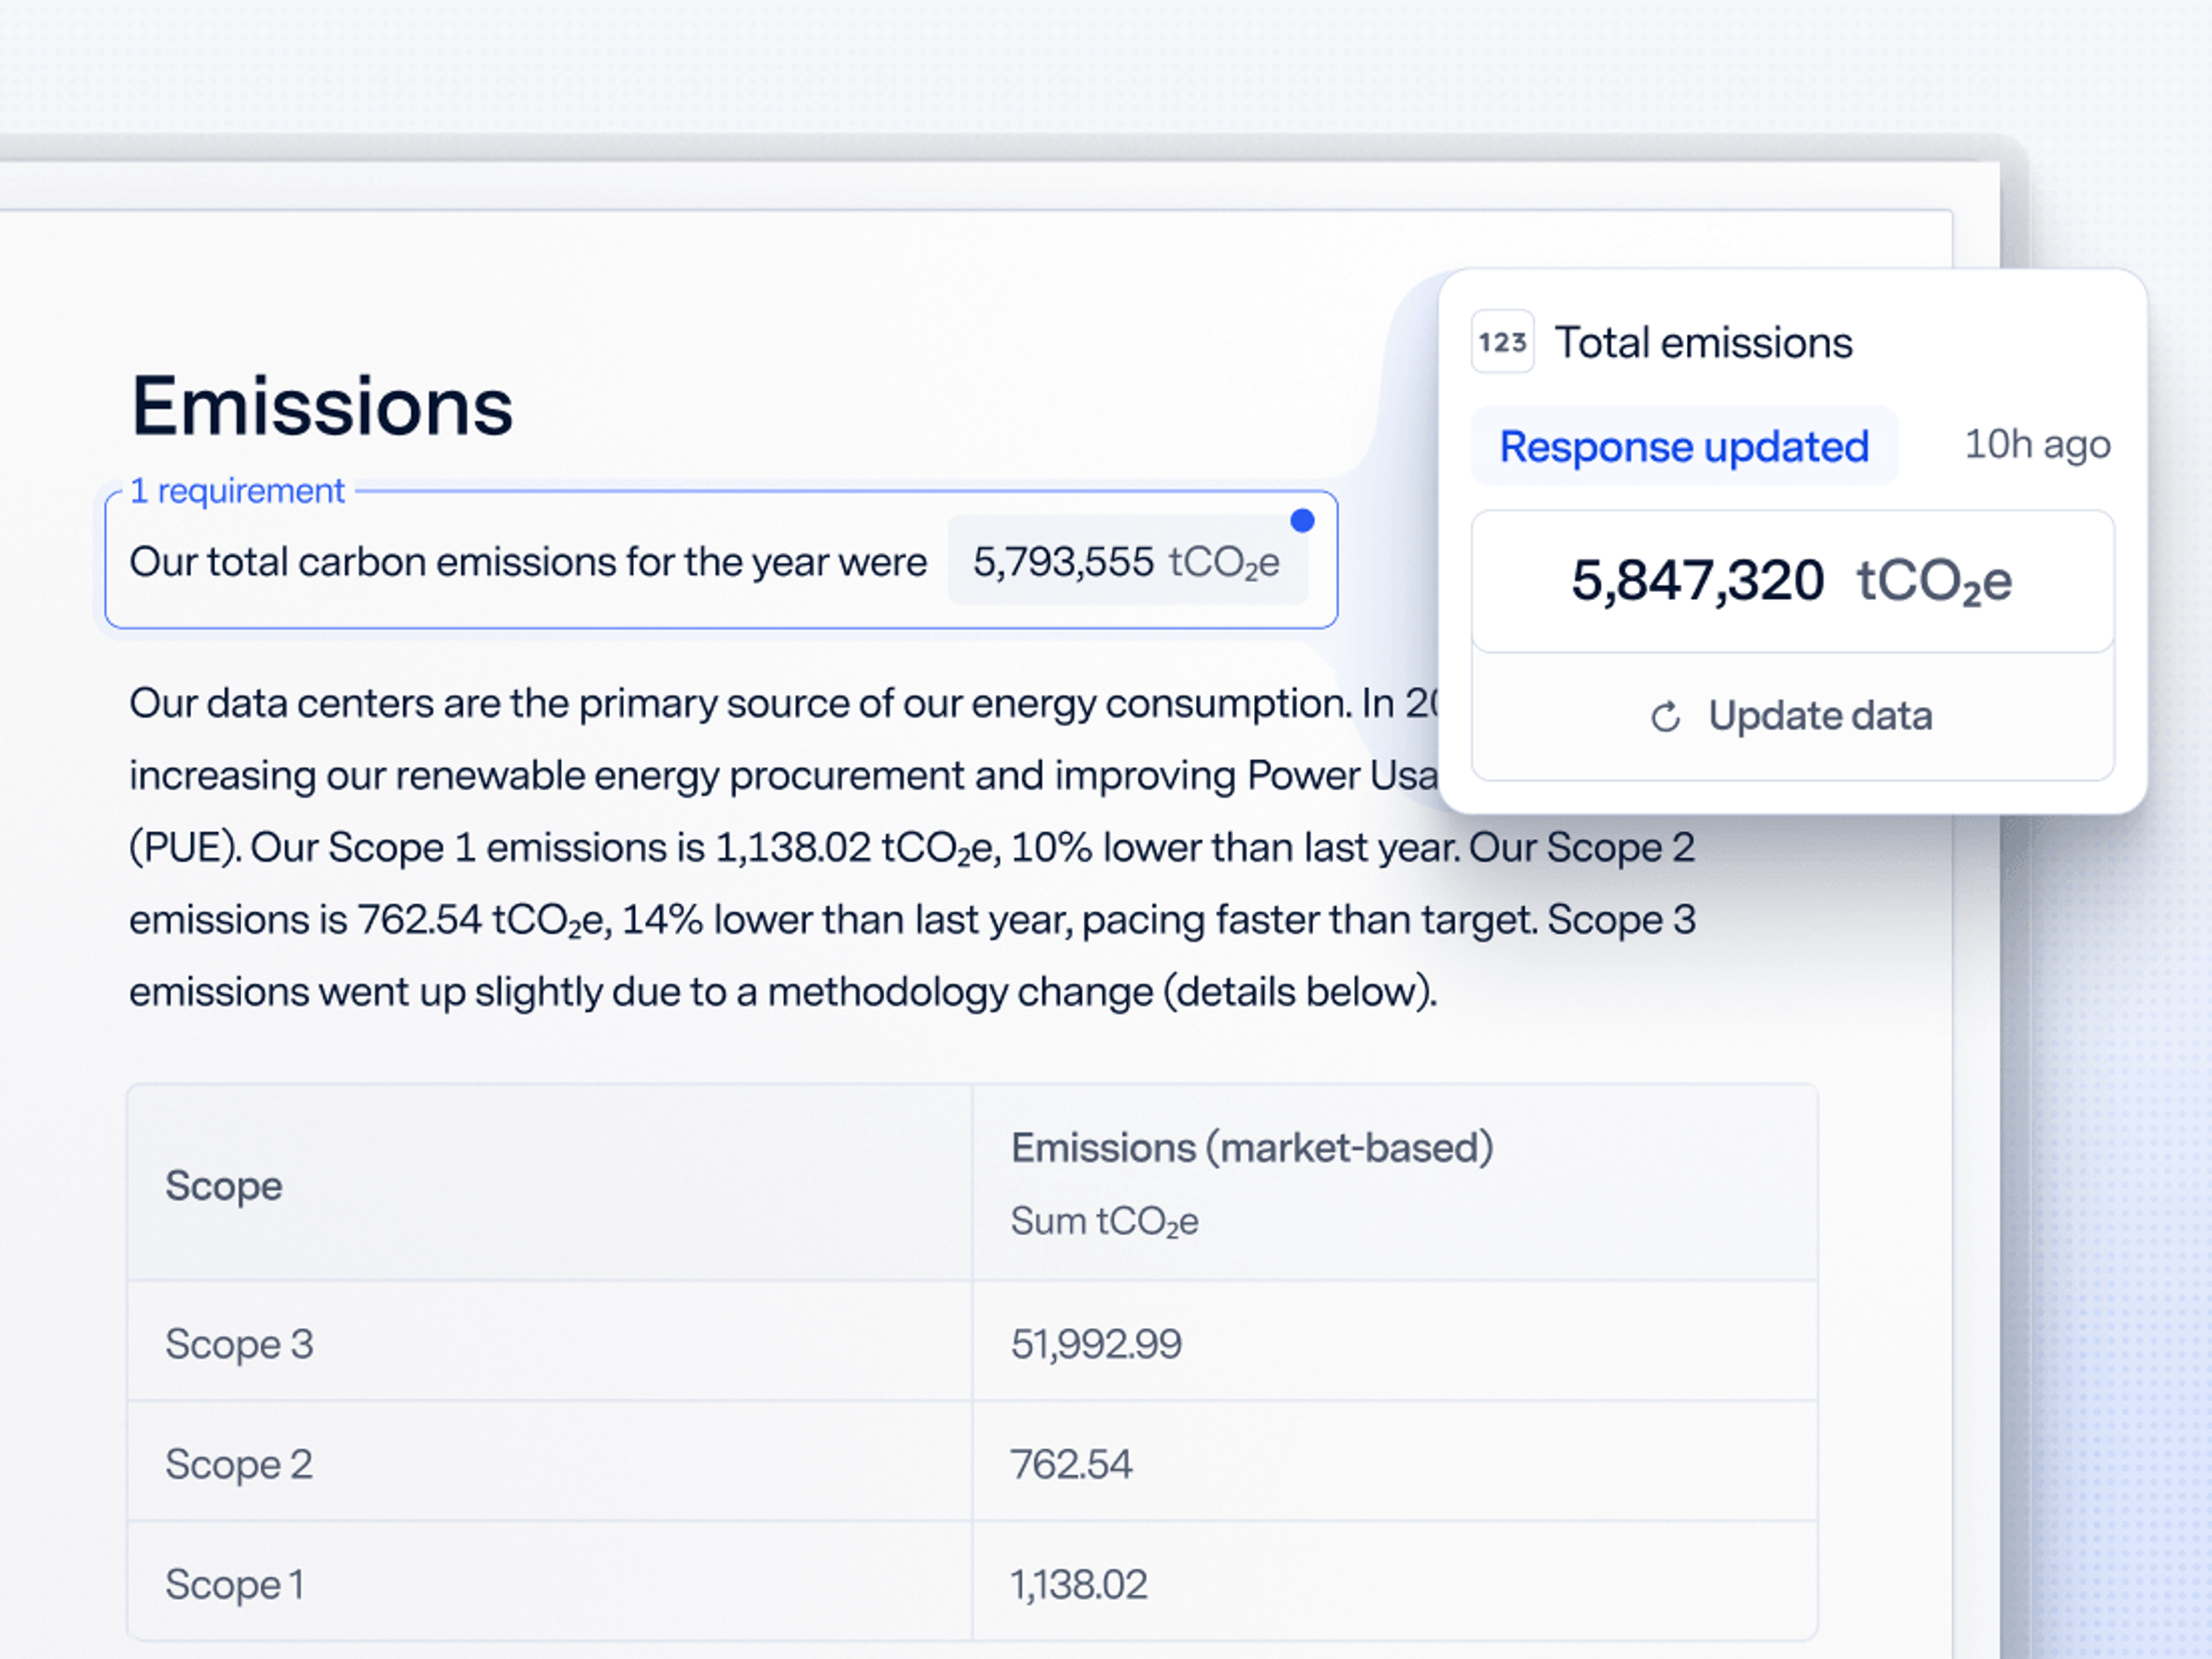
Task: Click the 123 number type icon
Action: [1502, 342]
